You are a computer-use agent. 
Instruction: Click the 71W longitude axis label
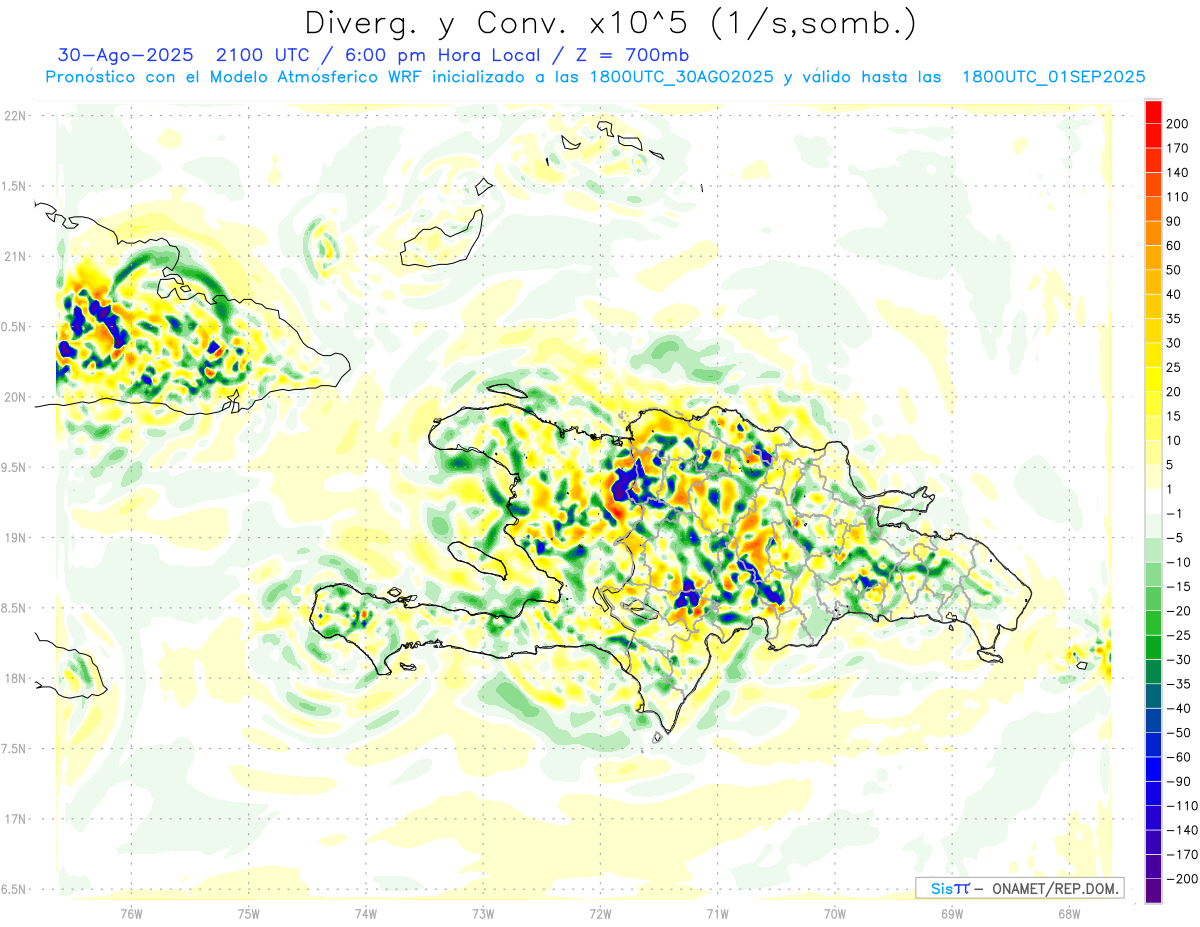pyautogui.click(x=717, y=915)
